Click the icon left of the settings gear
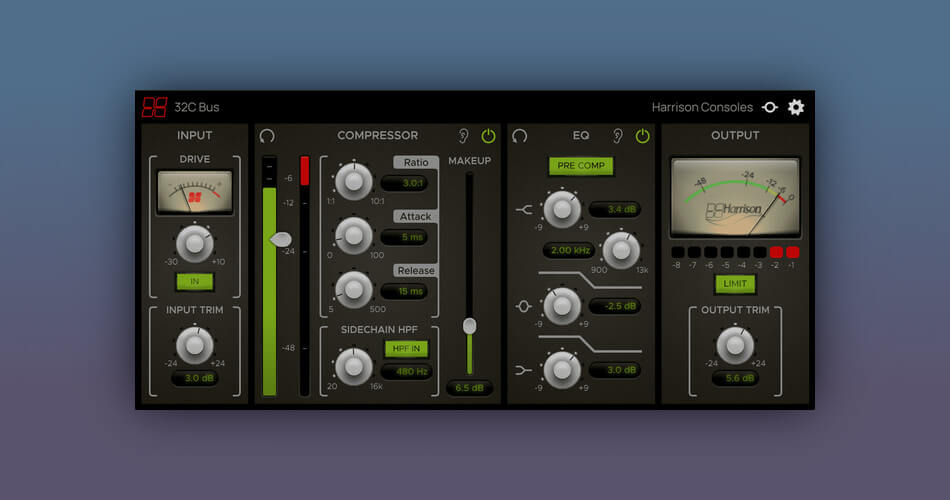This screenshot has width=950, height=500. pyautogui.click(x=769, y=107)
